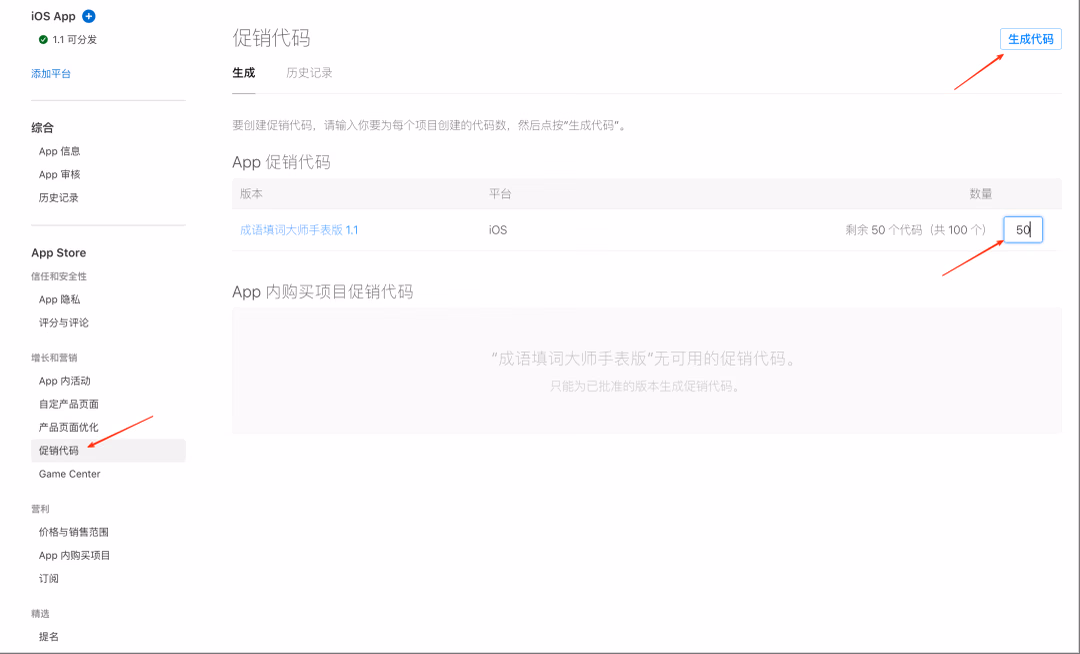1080x654 pixels.
Task: Select 促销代码 in the sidebar
Action: tap(108, 451)
